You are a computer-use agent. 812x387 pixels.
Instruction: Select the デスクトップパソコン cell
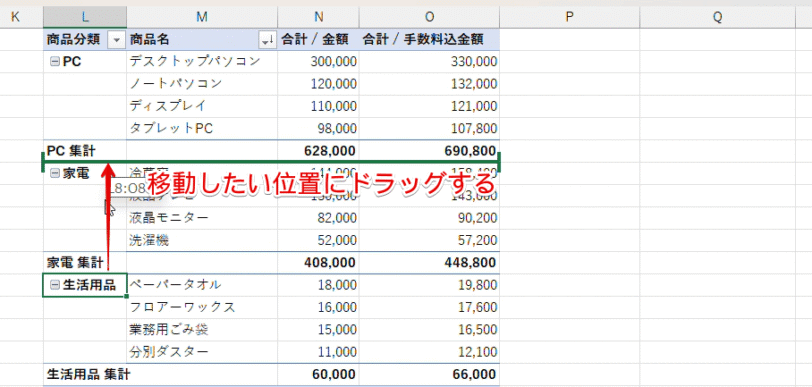(x=202, y=62)
